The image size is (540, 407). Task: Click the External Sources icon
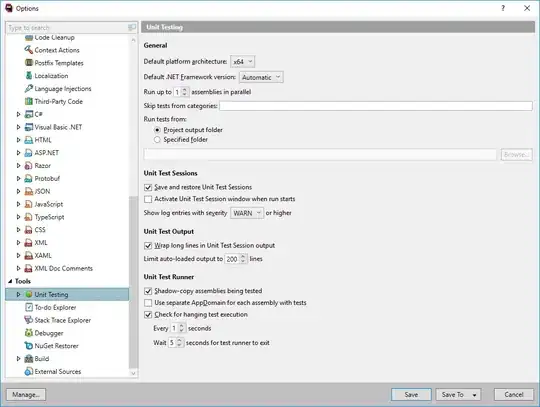click(x=29, y=371)
